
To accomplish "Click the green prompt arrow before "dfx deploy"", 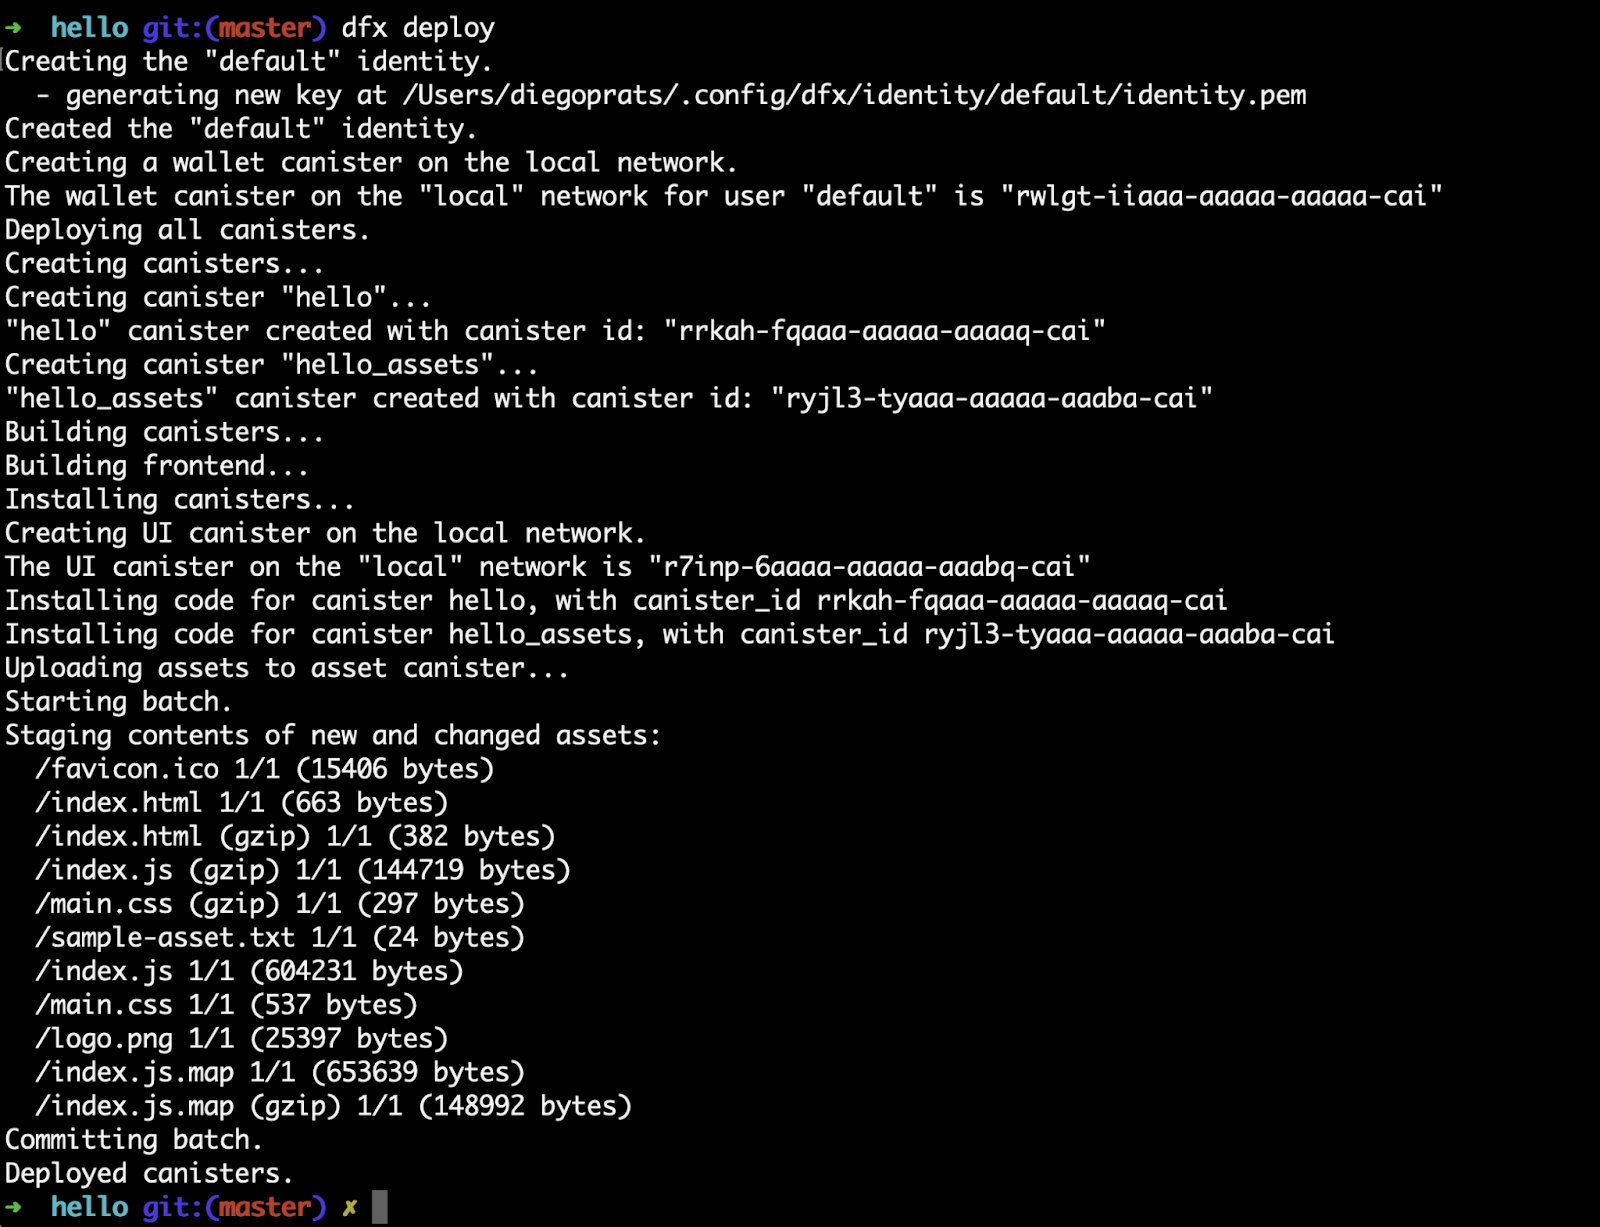I will click(x=13, y=28).
